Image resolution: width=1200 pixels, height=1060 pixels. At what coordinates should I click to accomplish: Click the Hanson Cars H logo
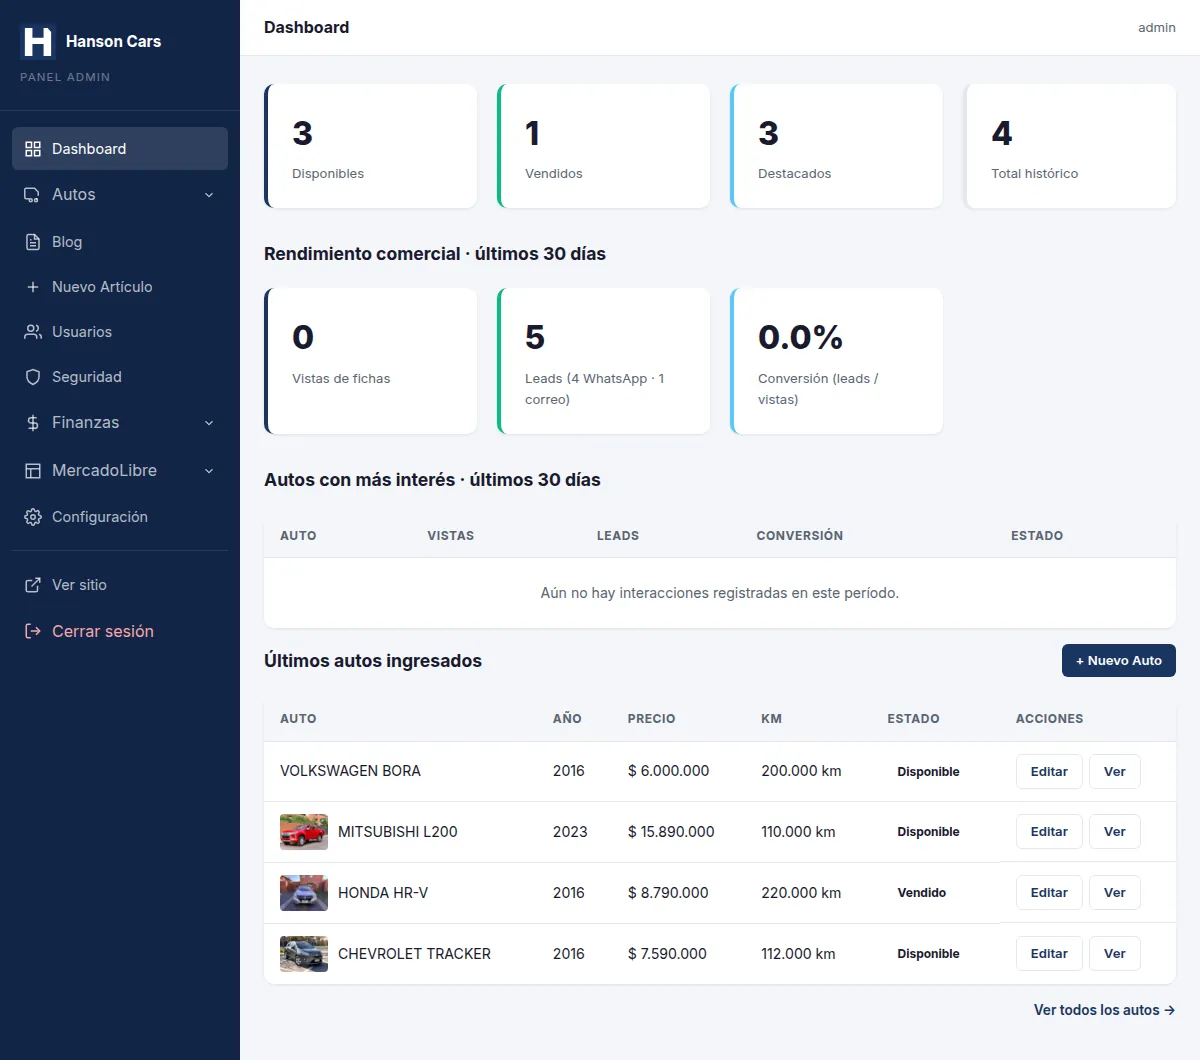coord(37,41)
